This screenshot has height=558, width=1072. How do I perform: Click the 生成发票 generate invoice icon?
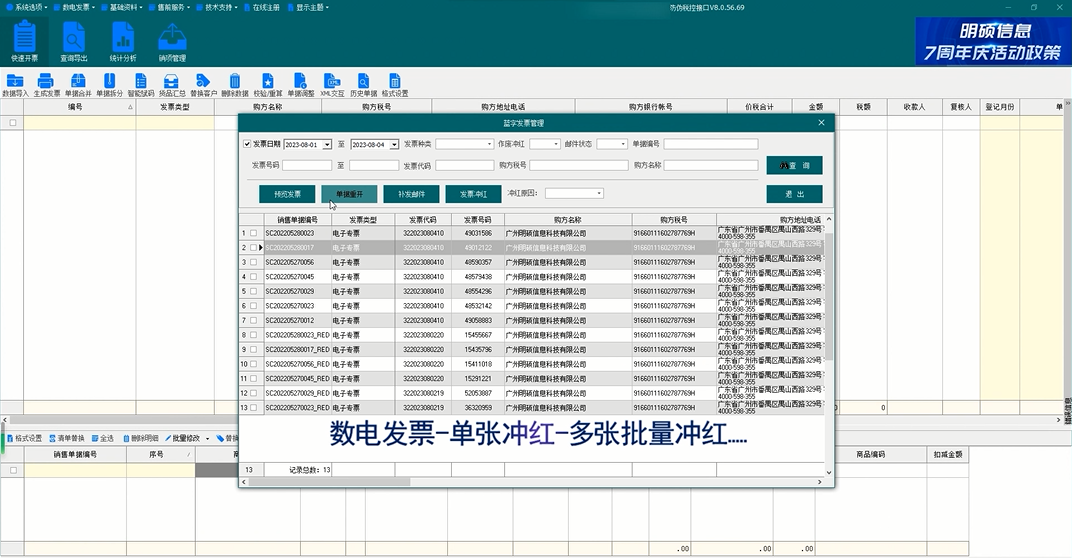coord(46,85)
